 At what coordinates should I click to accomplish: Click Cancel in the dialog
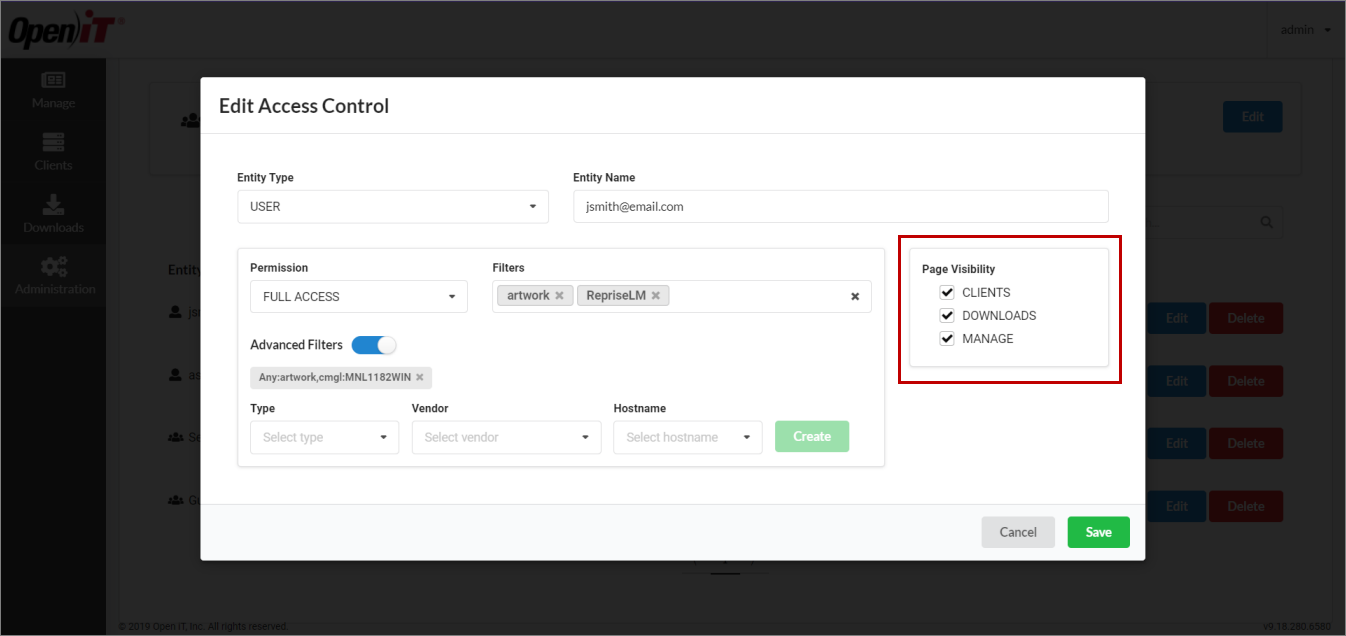pos(1018,532)
